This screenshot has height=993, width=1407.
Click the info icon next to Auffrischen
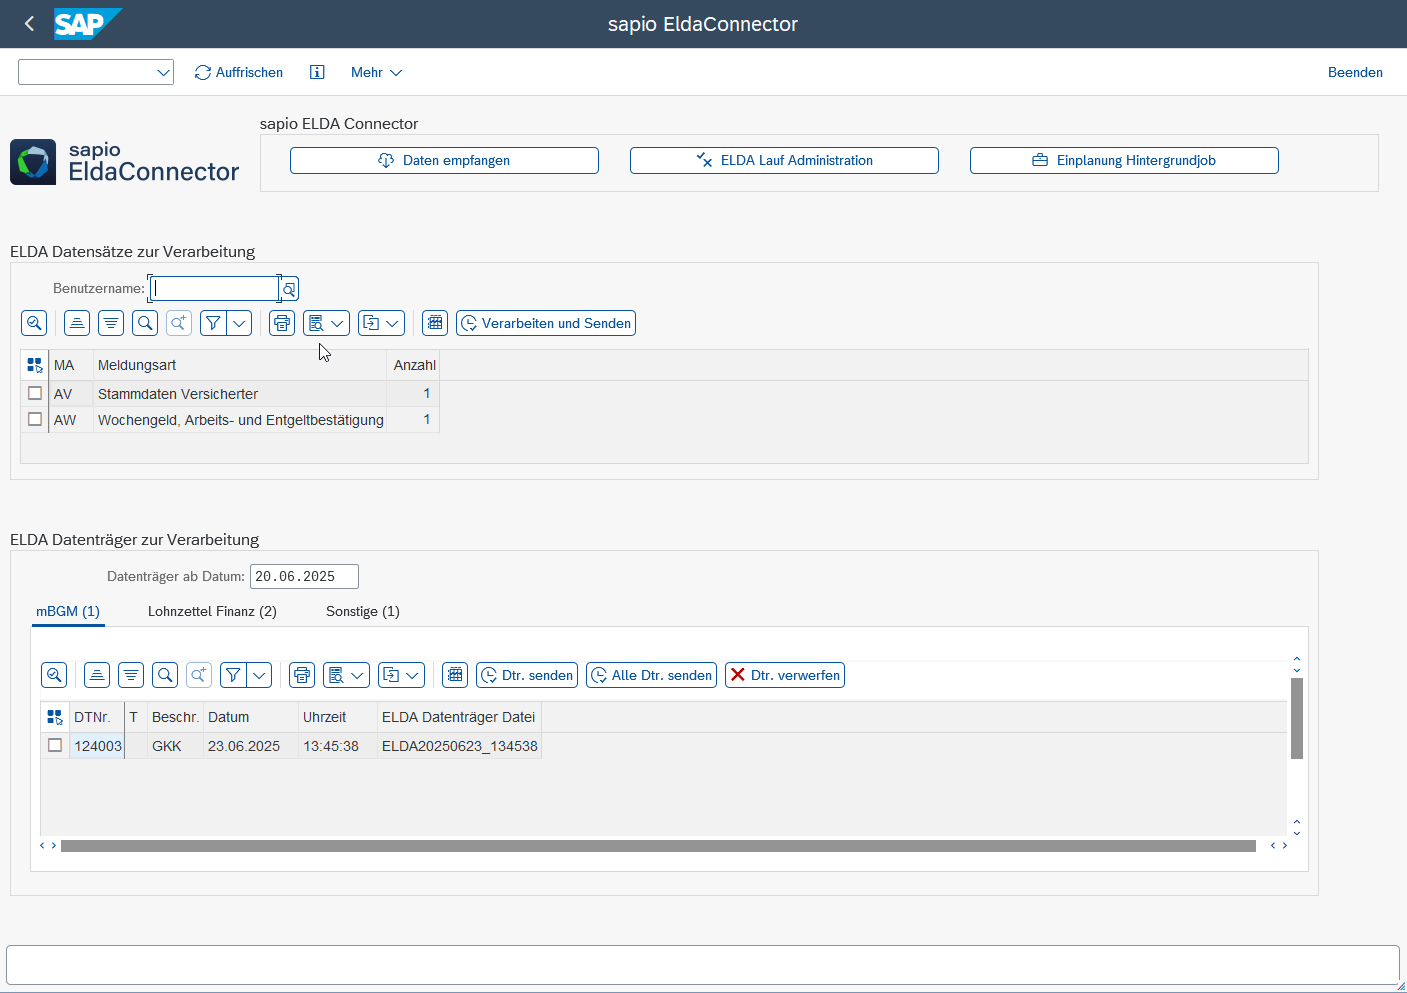[317, 72]
